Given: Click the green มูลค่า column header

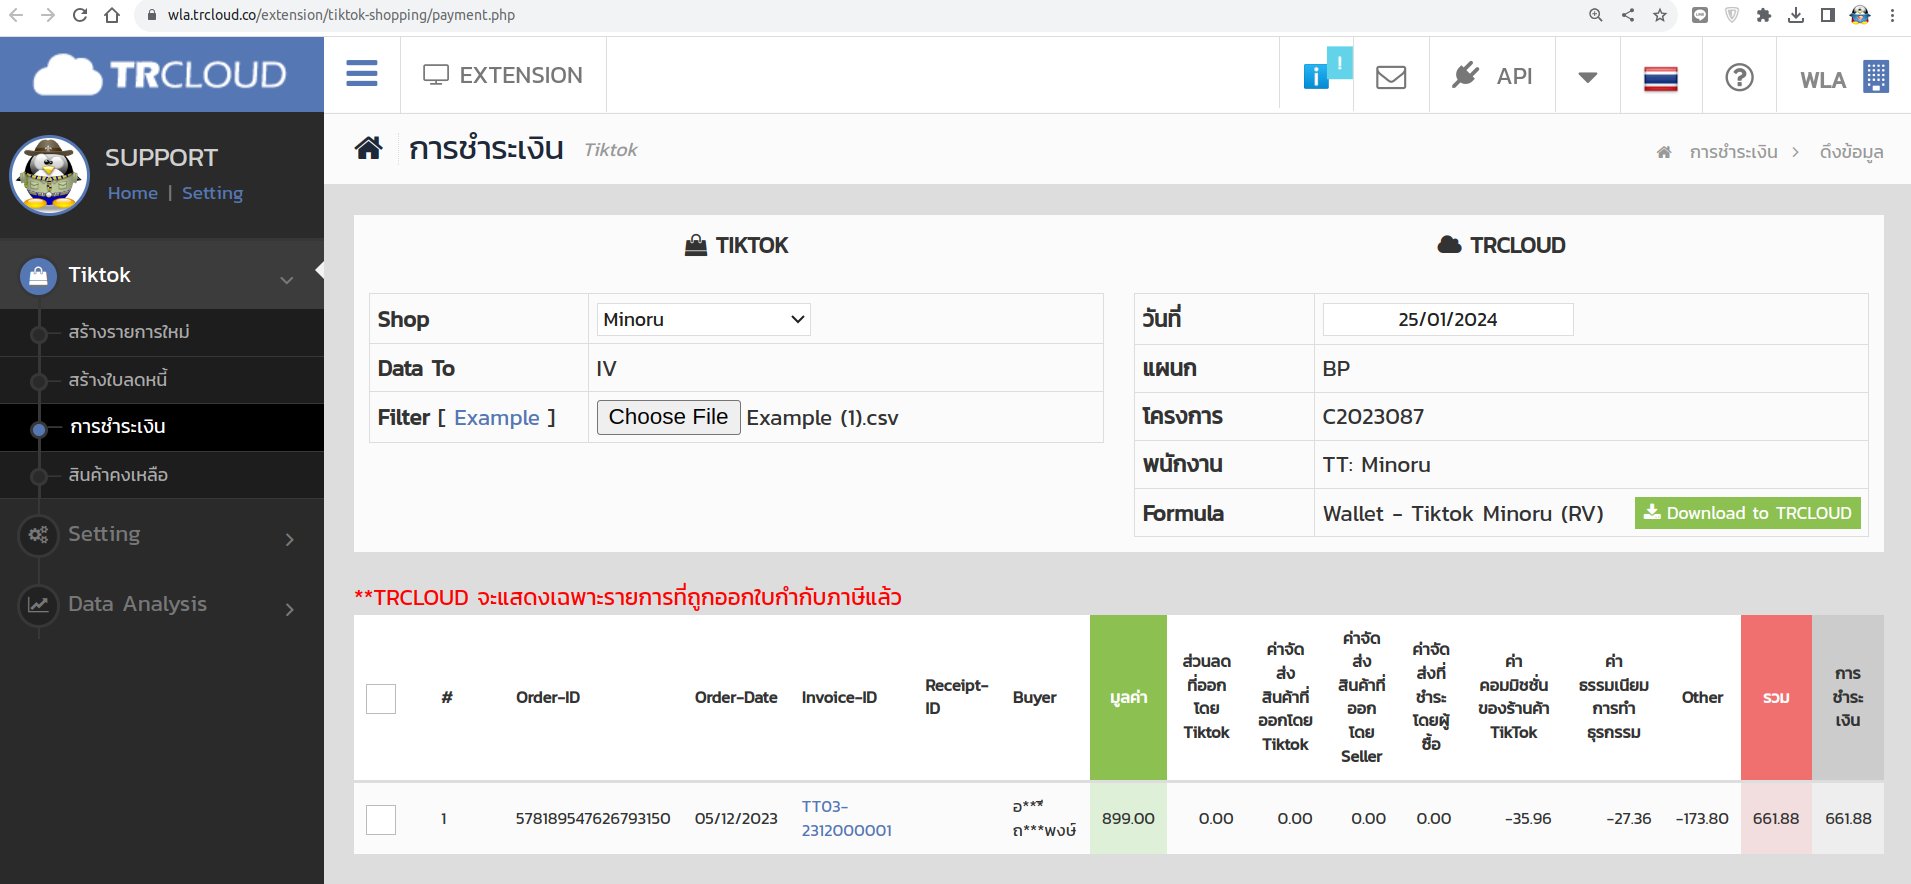Looking at the screenshot, I should pyautogui.click(x=1128, y=697).
